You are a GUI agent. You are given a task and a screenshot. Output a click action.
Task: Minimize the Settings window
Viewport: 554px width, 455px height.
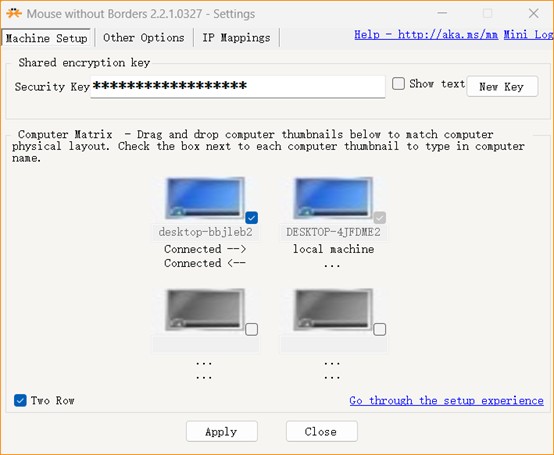tap(442, 13)
